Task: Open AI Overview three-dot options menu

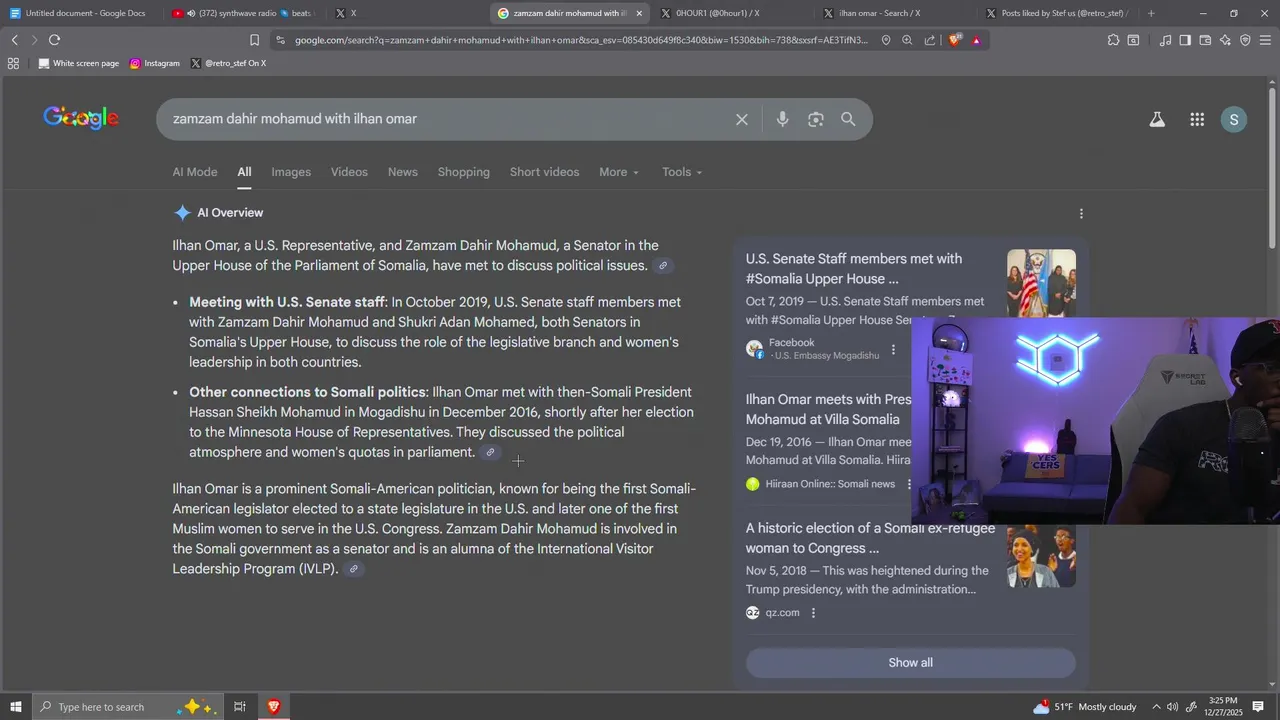Action: tap(1081, 213)
